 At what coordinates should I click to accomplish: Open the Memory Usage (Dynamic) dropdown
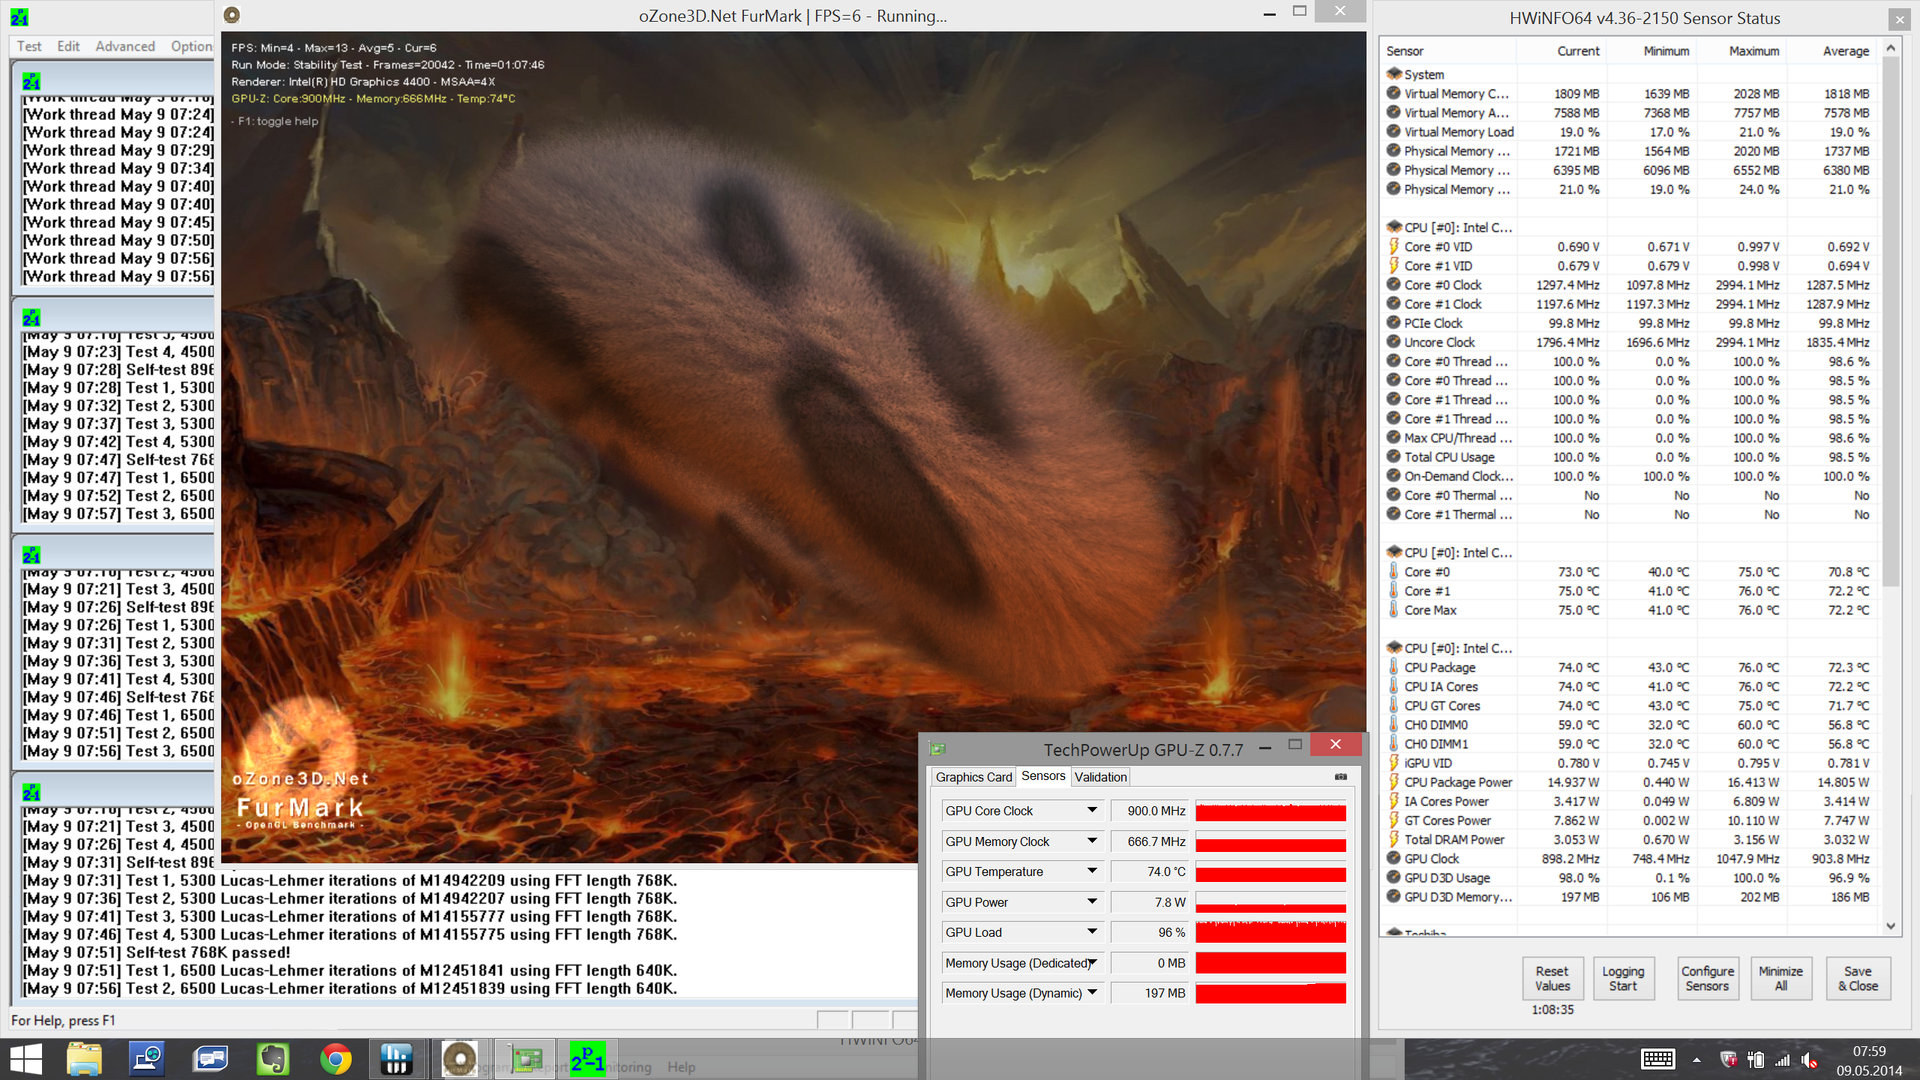pyautogui.click(x=1092, y=993)
